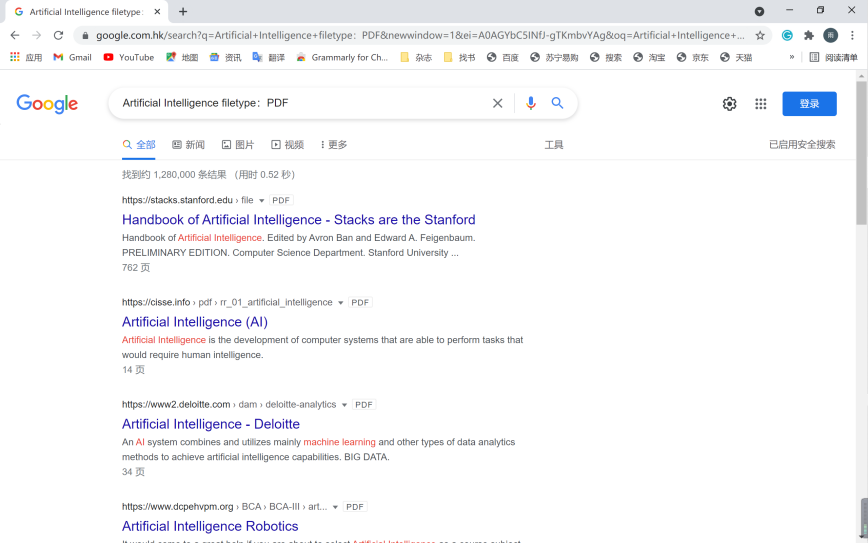Open the Google apps grid
The width and height of the screenshot is (868, 543).
761,104
